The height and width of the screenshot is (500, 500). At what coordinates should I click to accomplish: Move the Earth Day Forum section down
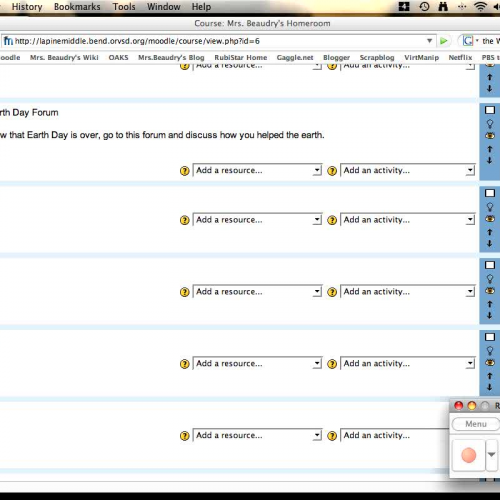click(490, 160)
